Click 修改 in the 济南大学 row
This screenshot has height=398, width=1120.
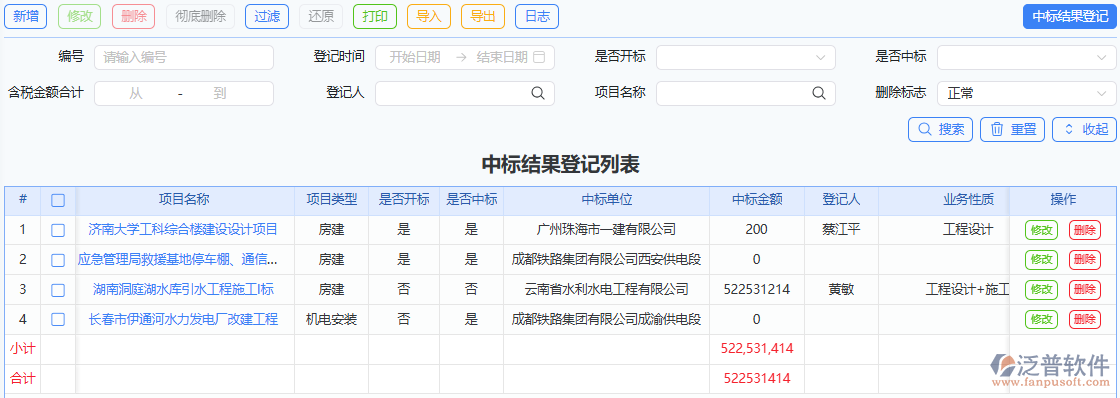tap(1041, 230)
